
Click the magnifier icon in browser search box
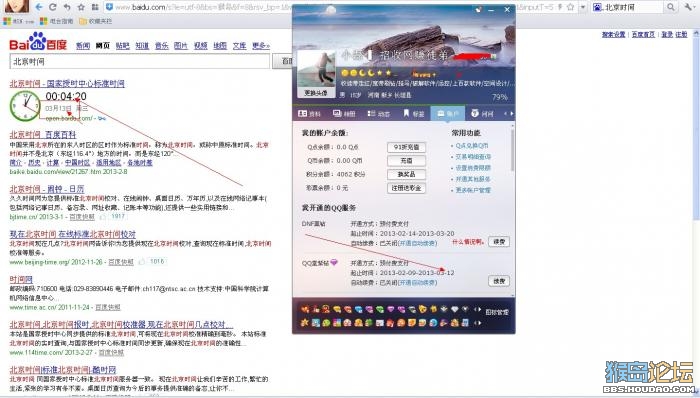coord(671,7)
